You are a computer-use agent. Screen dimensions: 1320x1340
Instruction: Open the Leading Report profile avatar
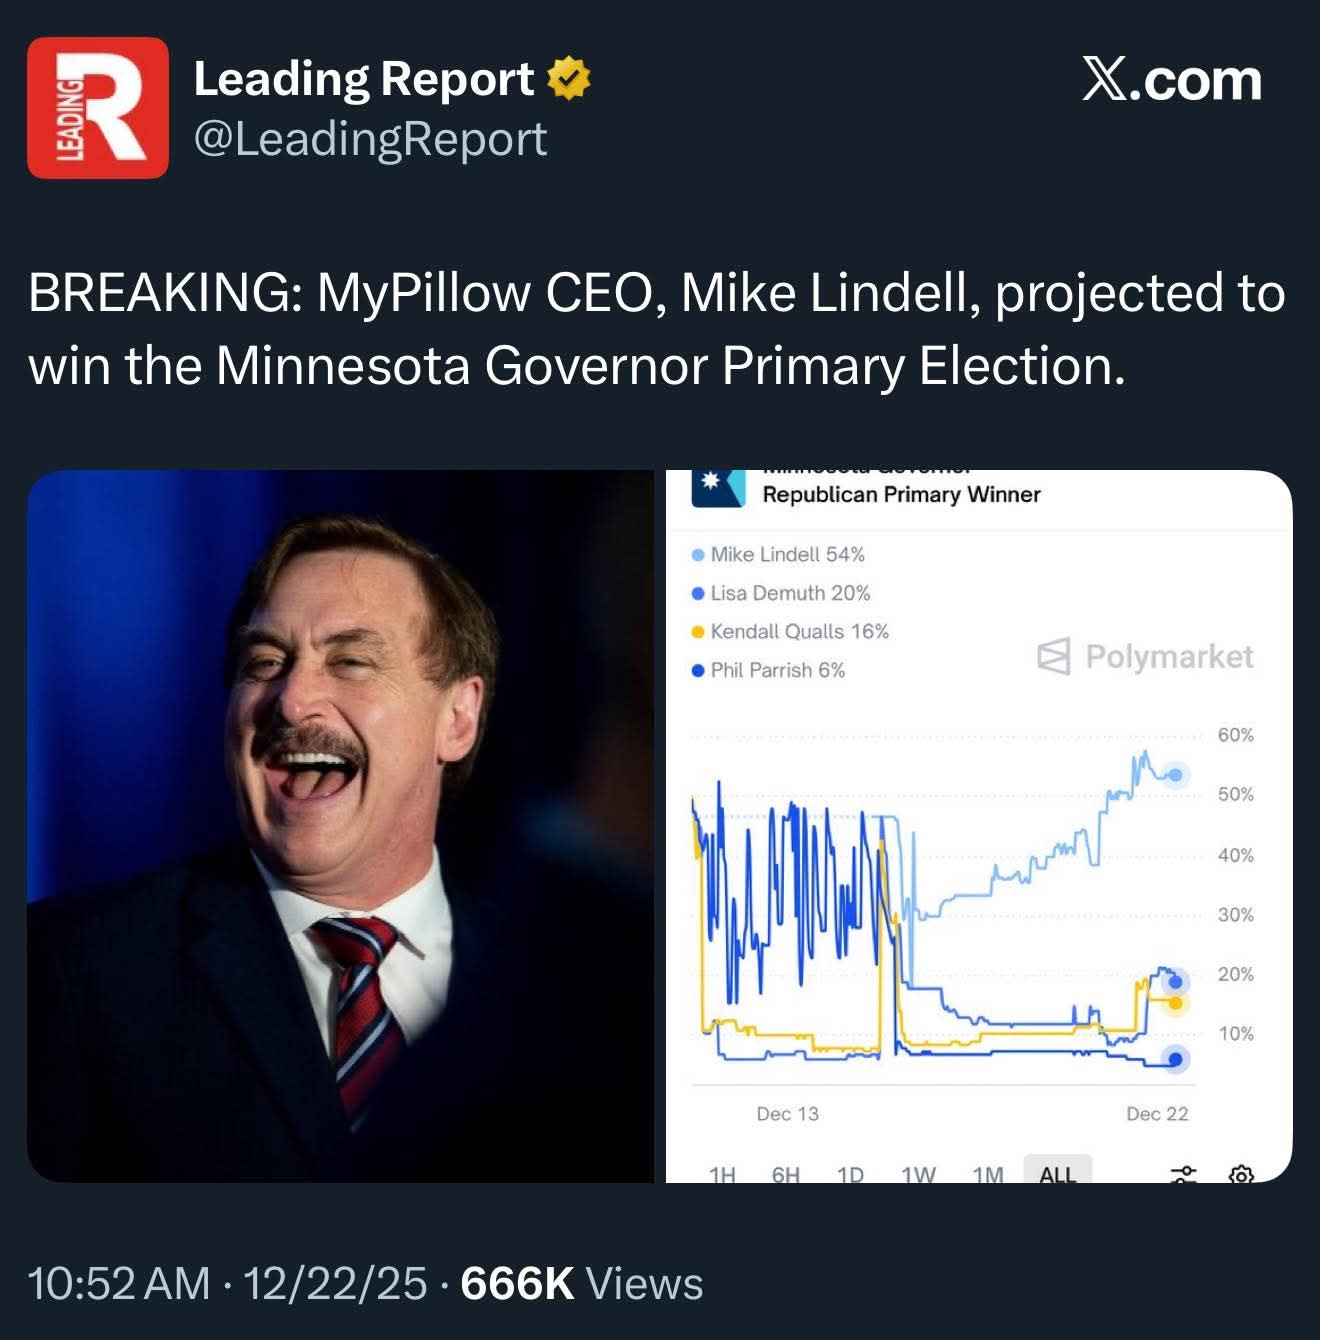tap(98, 108)
